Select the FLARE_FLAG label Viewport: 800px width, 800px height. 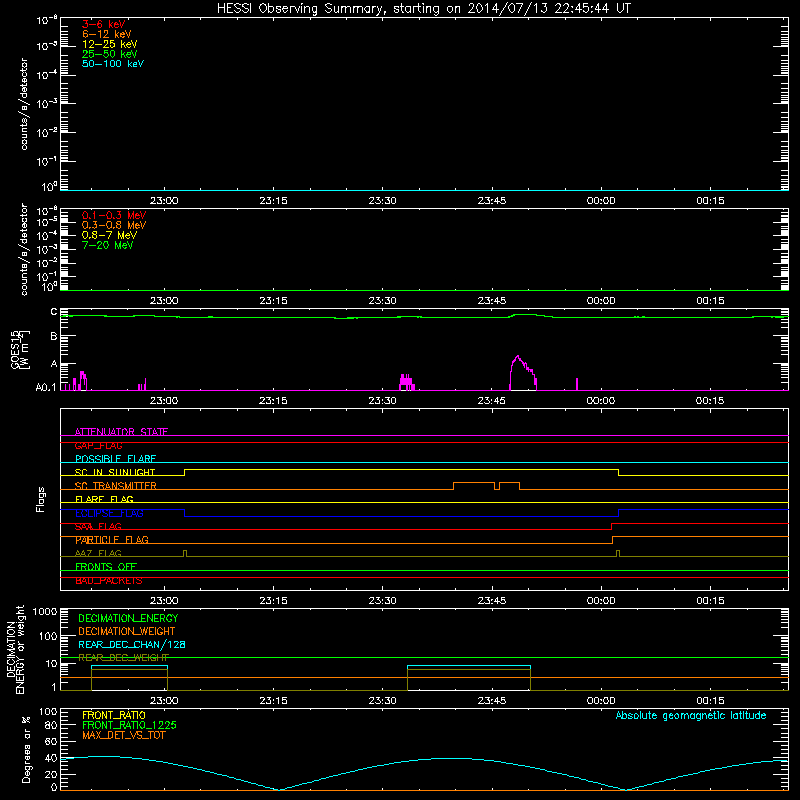point(104,499)
